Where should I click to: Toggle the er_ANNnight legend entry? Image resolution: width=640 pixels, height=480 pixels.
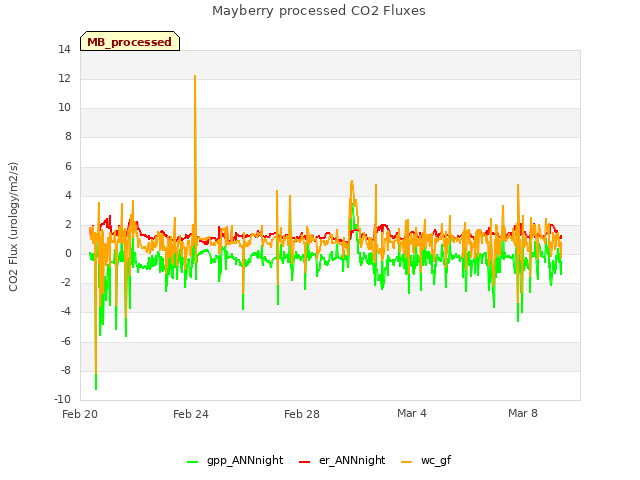(x=342, y=460)
